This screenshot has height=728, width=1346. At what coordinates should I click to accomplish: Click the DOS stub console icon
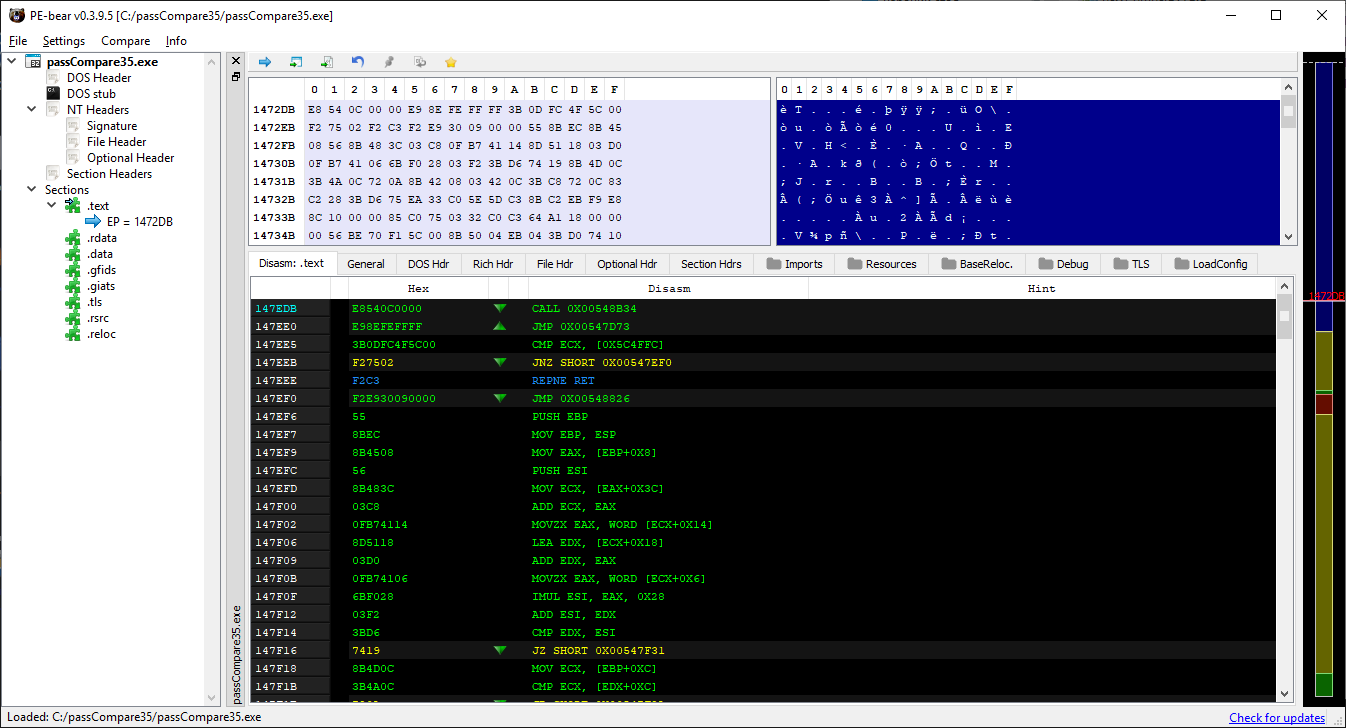[x=54, y=94]
